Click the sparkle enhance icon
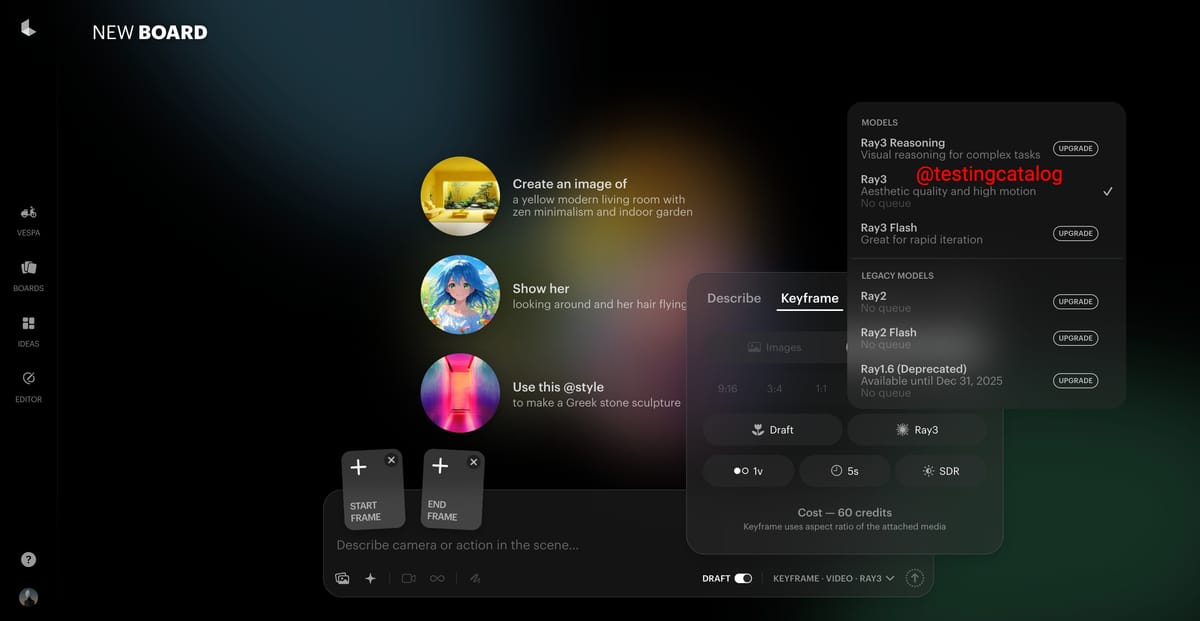 (x=370, y=578)
